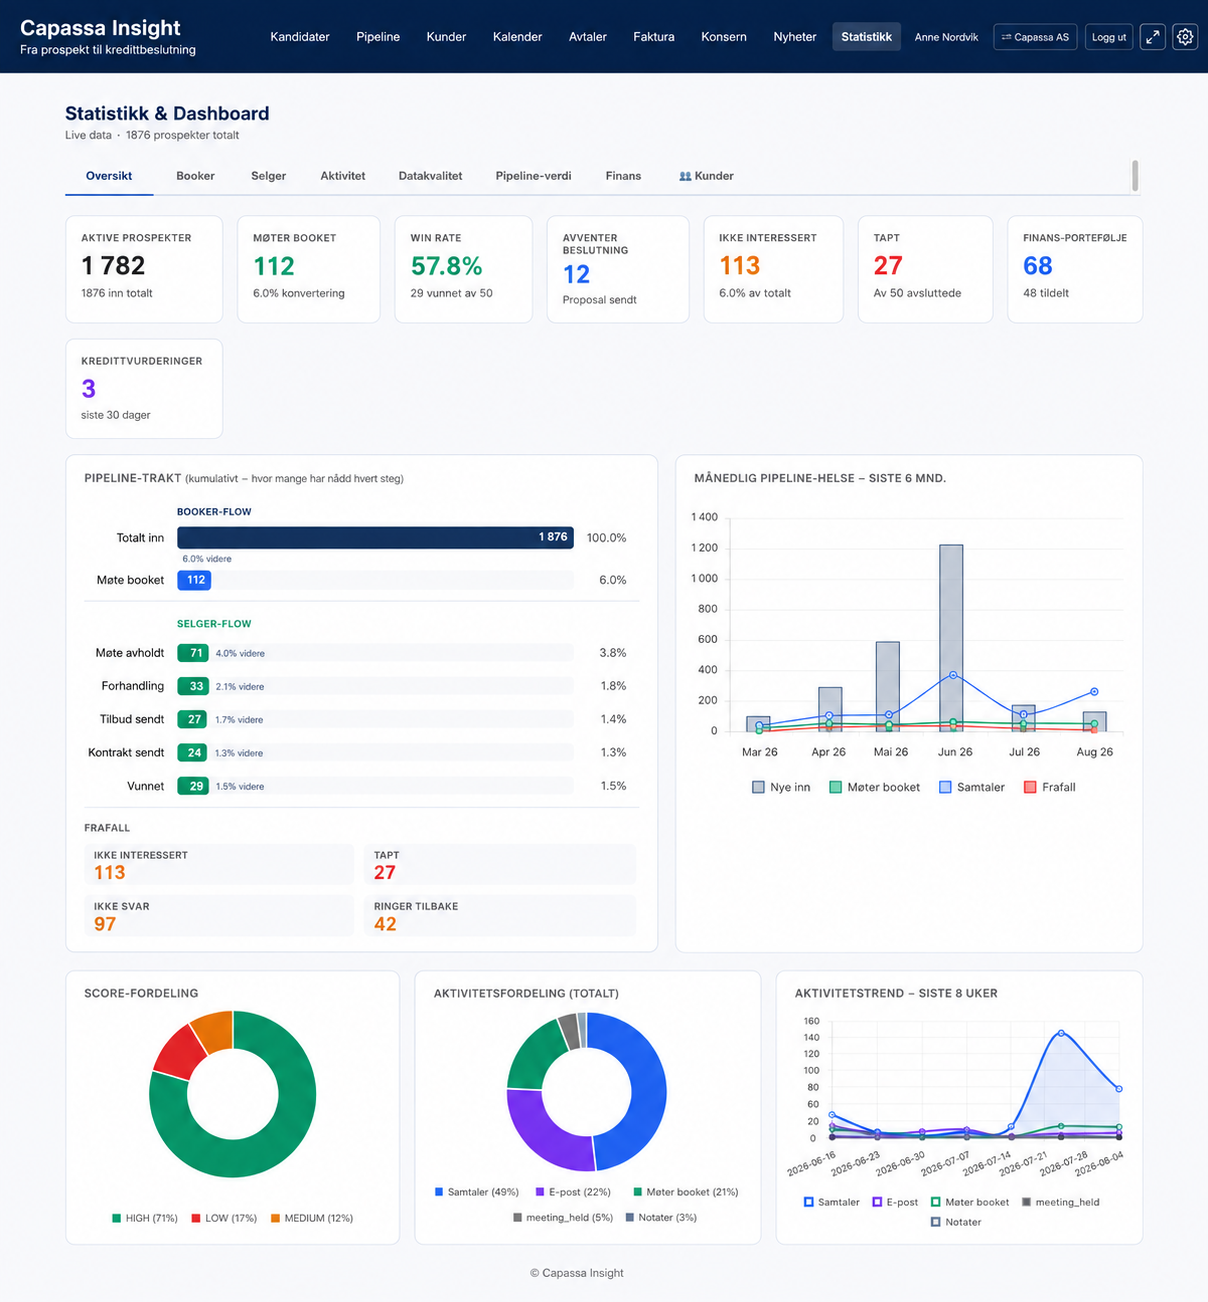Toggle the Frafall legend in monthly chart
This screenshot has width=1208, height=1302.
(x=1049, y=787)
